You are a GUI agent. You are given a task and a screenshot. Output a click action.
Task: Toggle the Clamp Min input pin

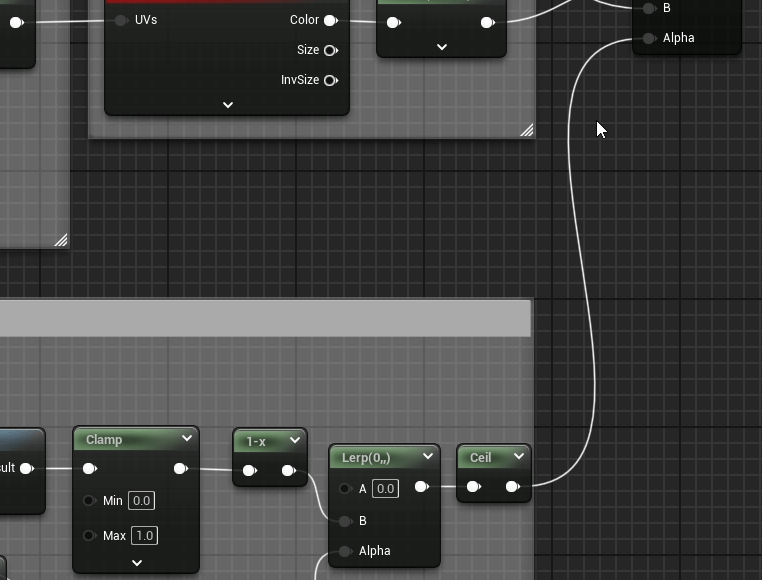[90, 501]
